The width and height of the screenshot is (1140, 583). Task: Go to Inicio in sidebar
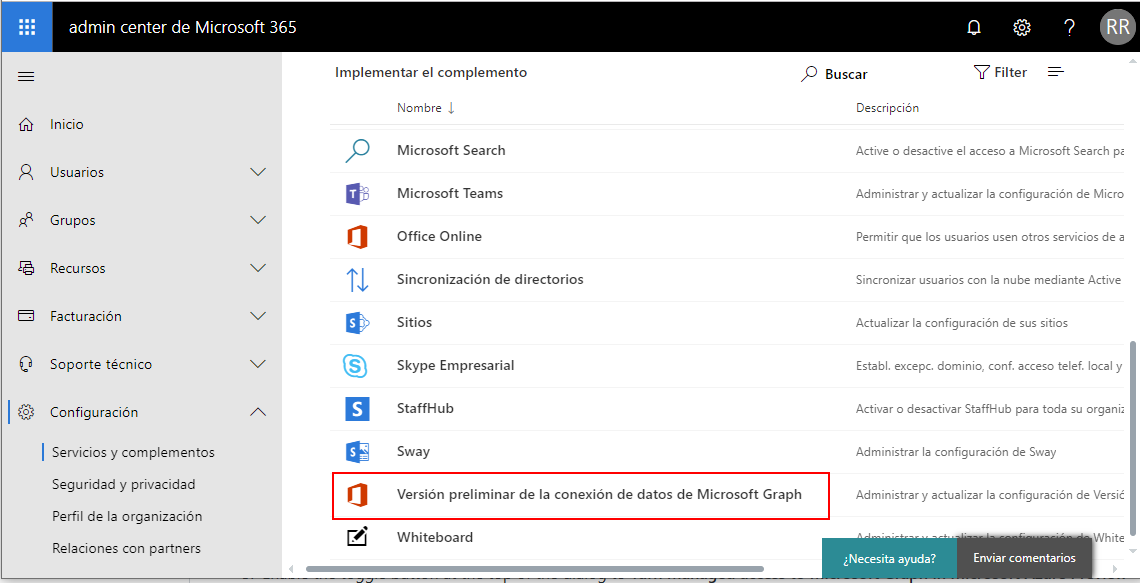tap(67, 124)
